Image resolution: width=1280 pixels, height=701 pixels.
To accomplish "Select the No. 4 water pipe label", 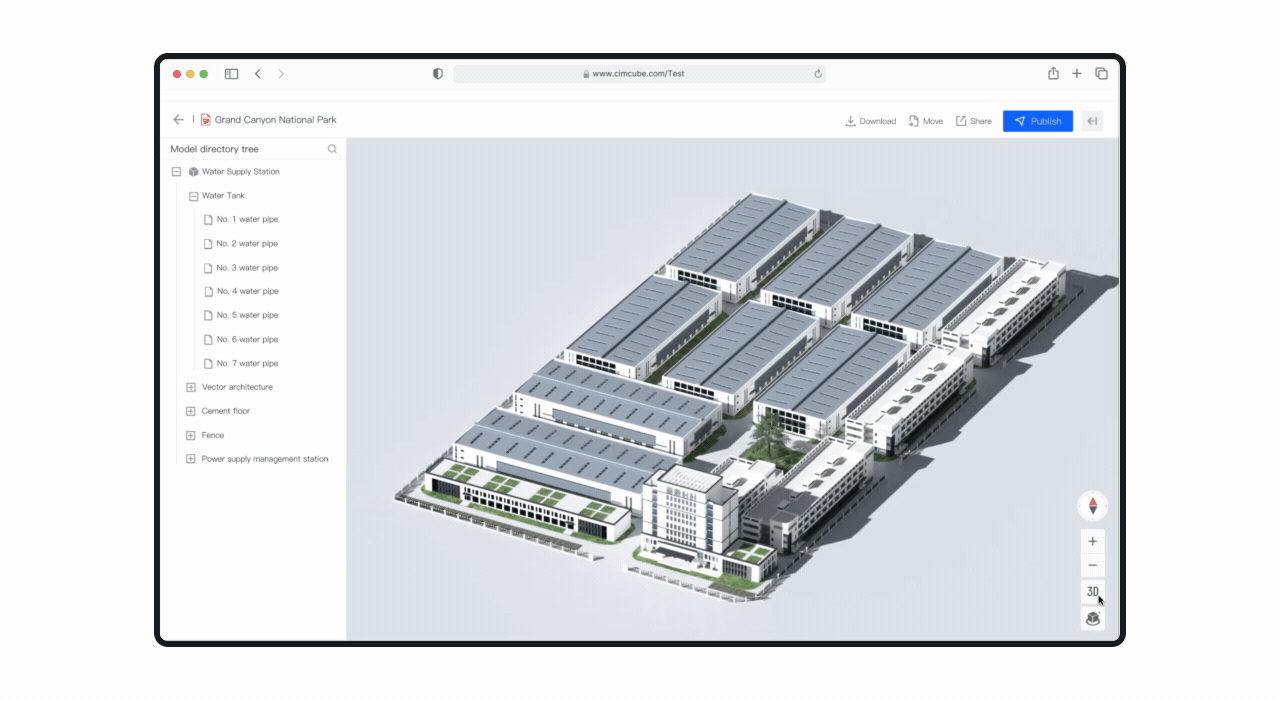I will click(247, 291).
